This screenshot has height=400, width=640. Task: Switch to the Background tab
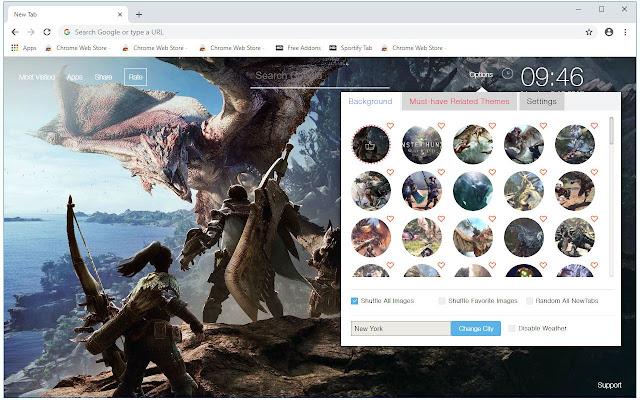click(370, 101)
